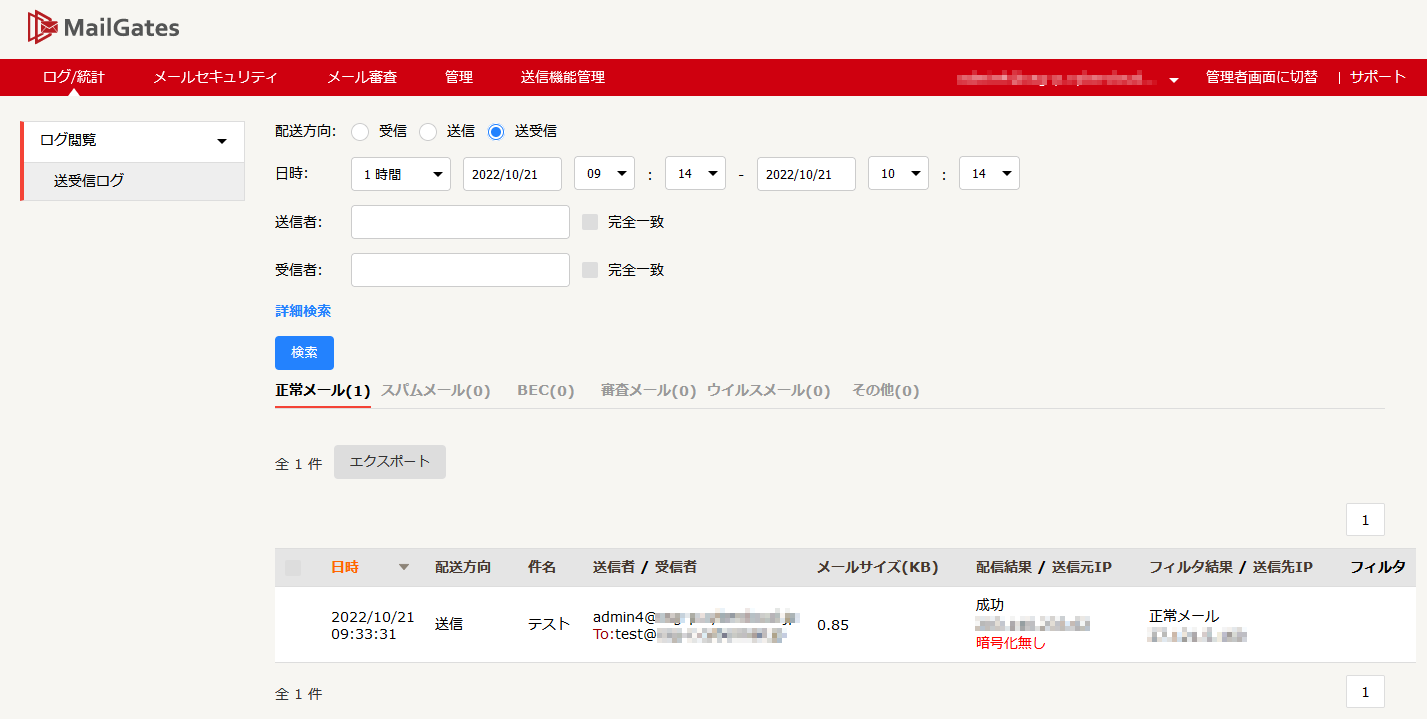This screenshot has height=719, width=1427.
Task: Open the start hour 09 dropdown
Action: pos(605,174)
